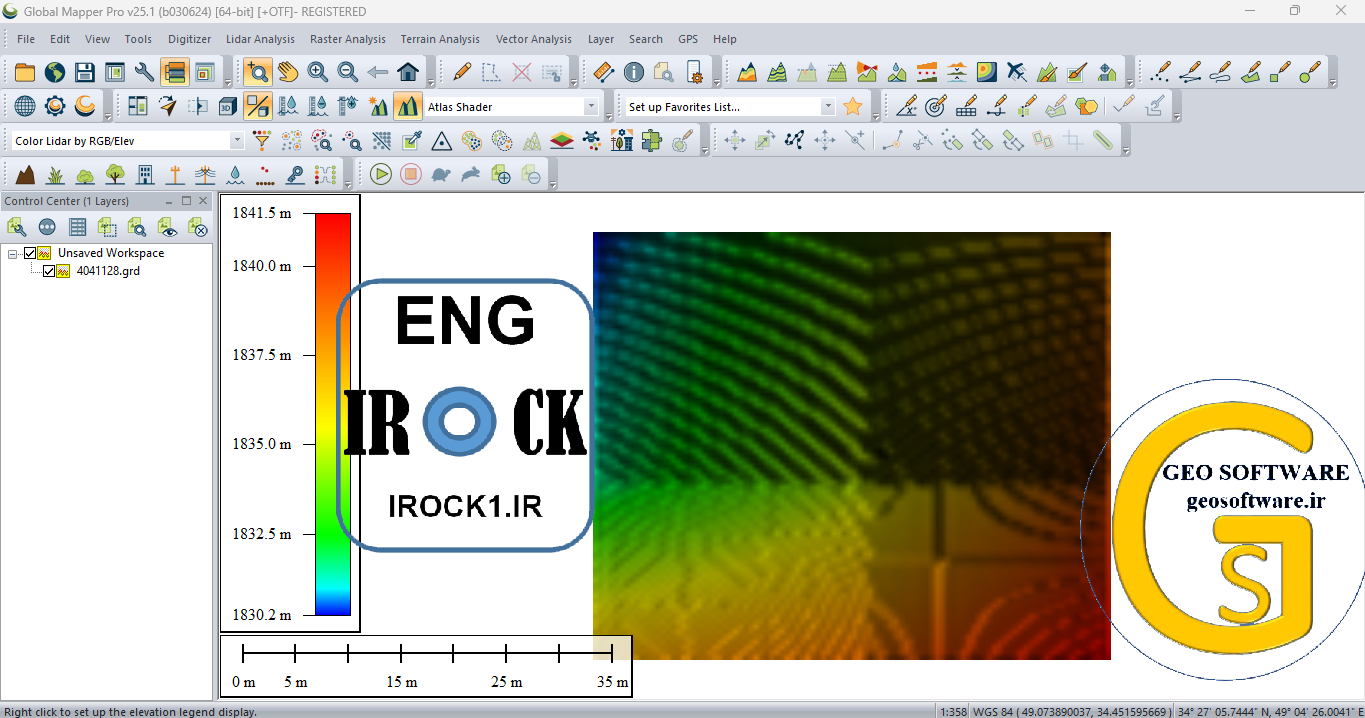Collapse the Unsaved Workspace tree node
This screenshot has width=1365, height=718.
[13, 253]
